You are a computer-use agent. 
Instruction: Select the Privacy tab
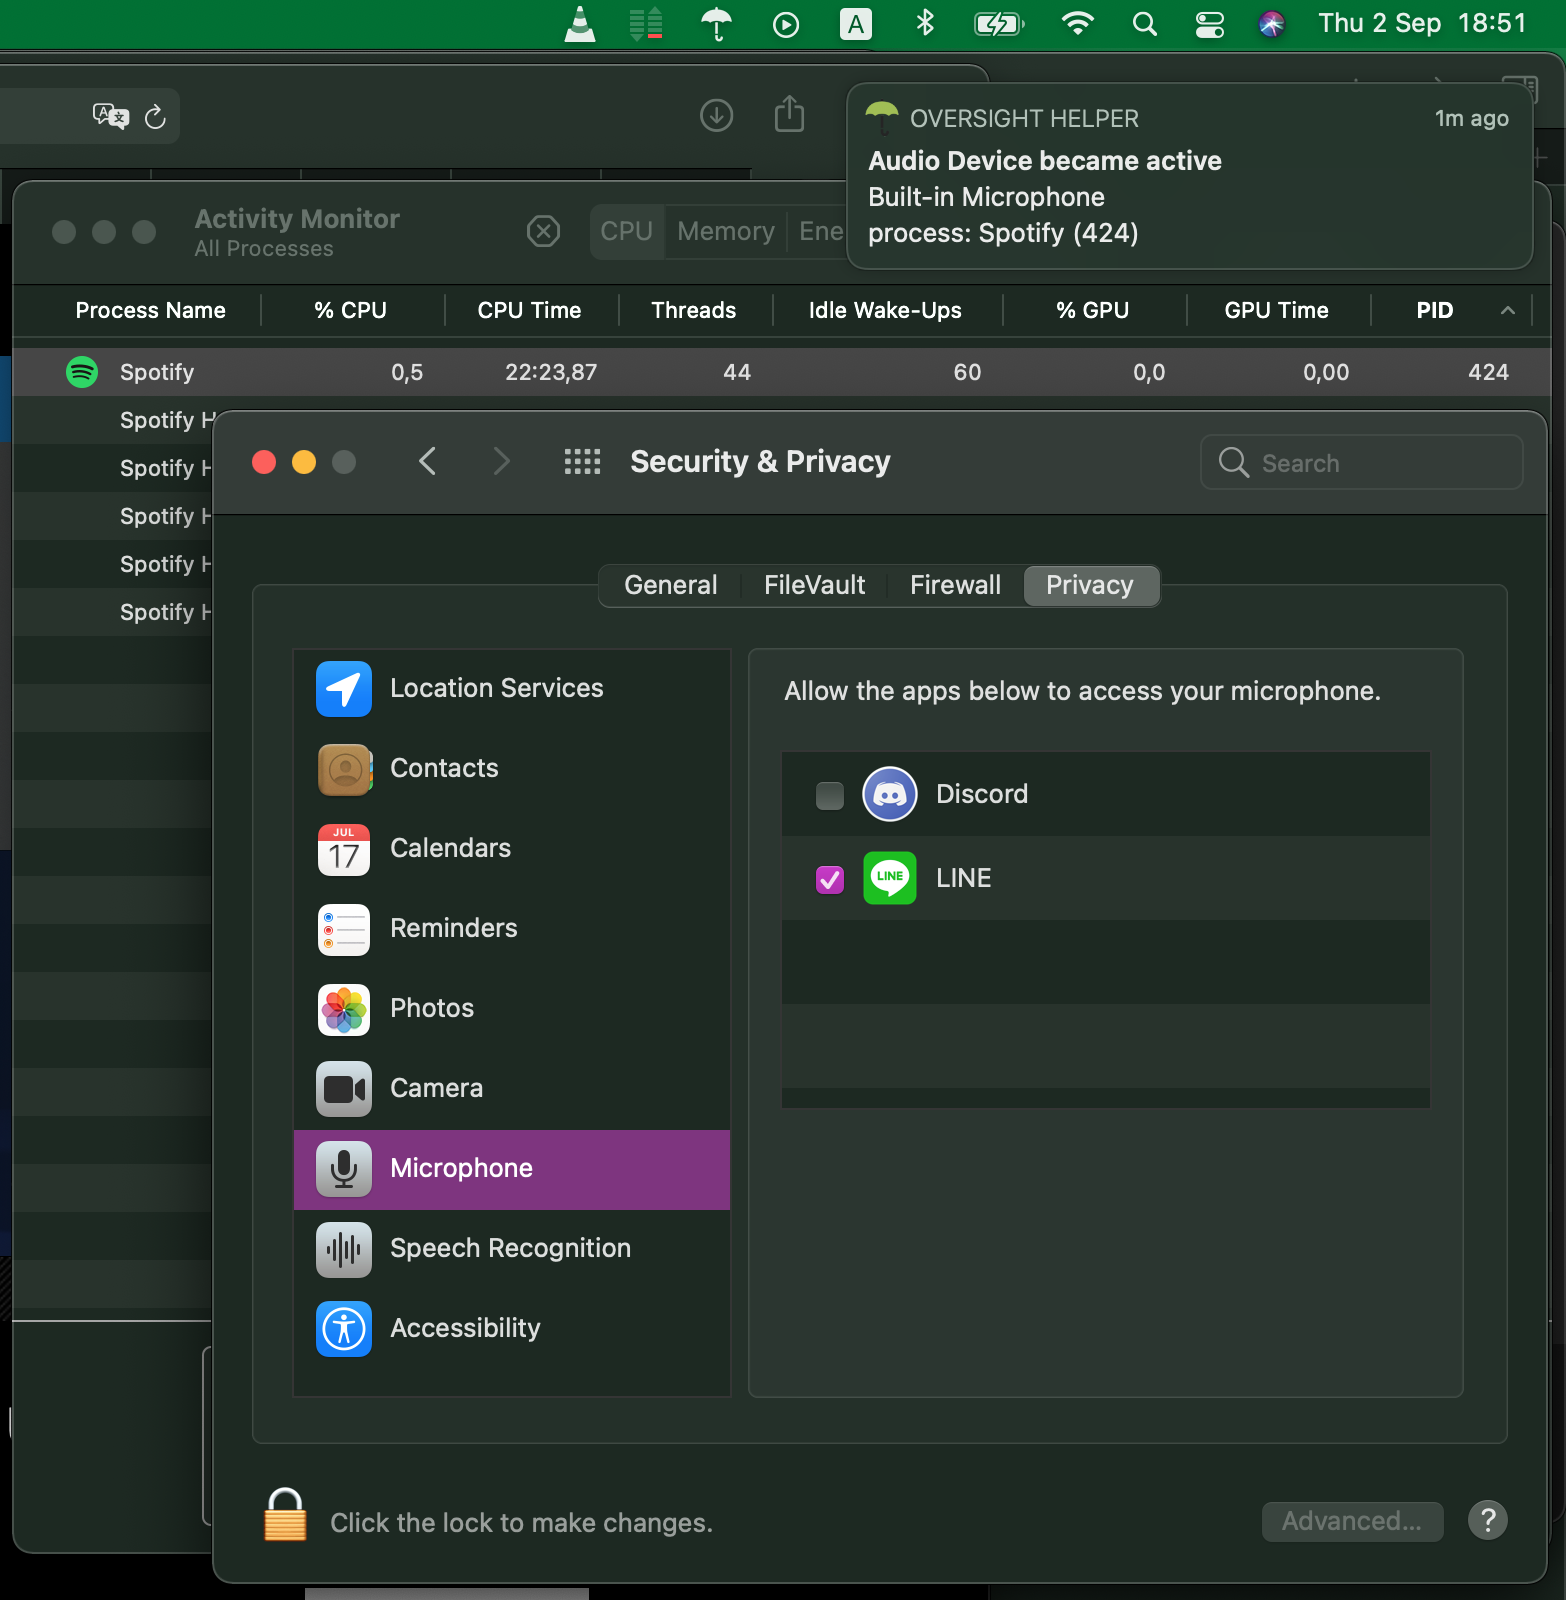pos(1090,585)
